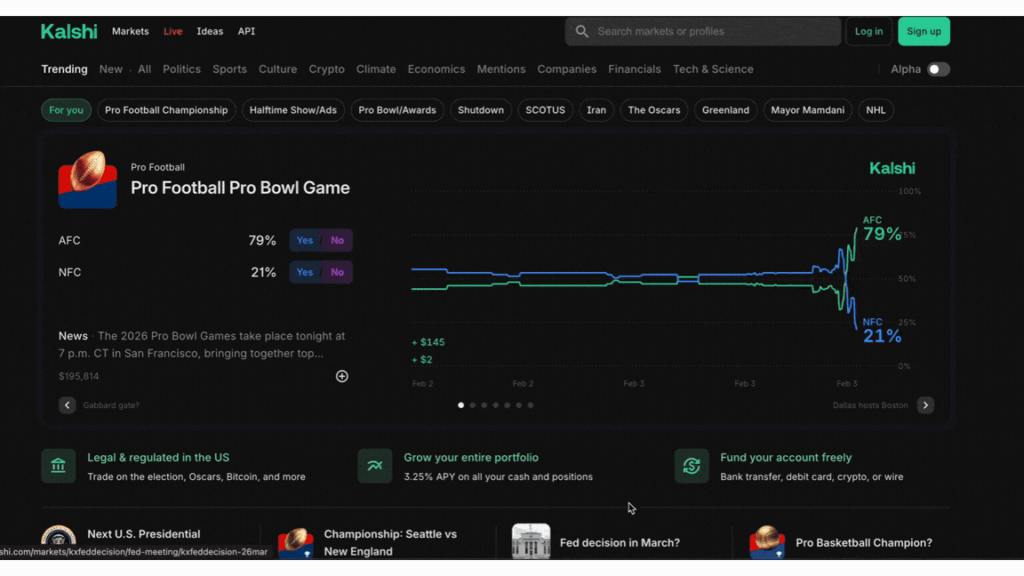Click the Fund your account freely icon
1024x576 pixels.
point(691,465)
